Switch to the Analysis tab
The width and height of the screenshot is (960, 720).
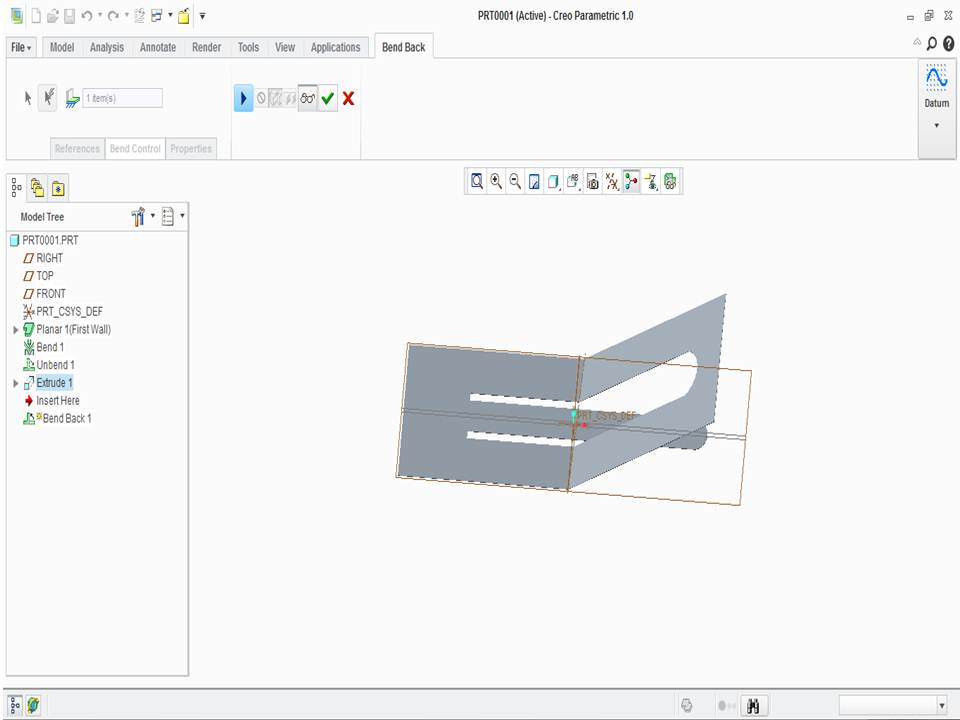[x=107, y=47]
